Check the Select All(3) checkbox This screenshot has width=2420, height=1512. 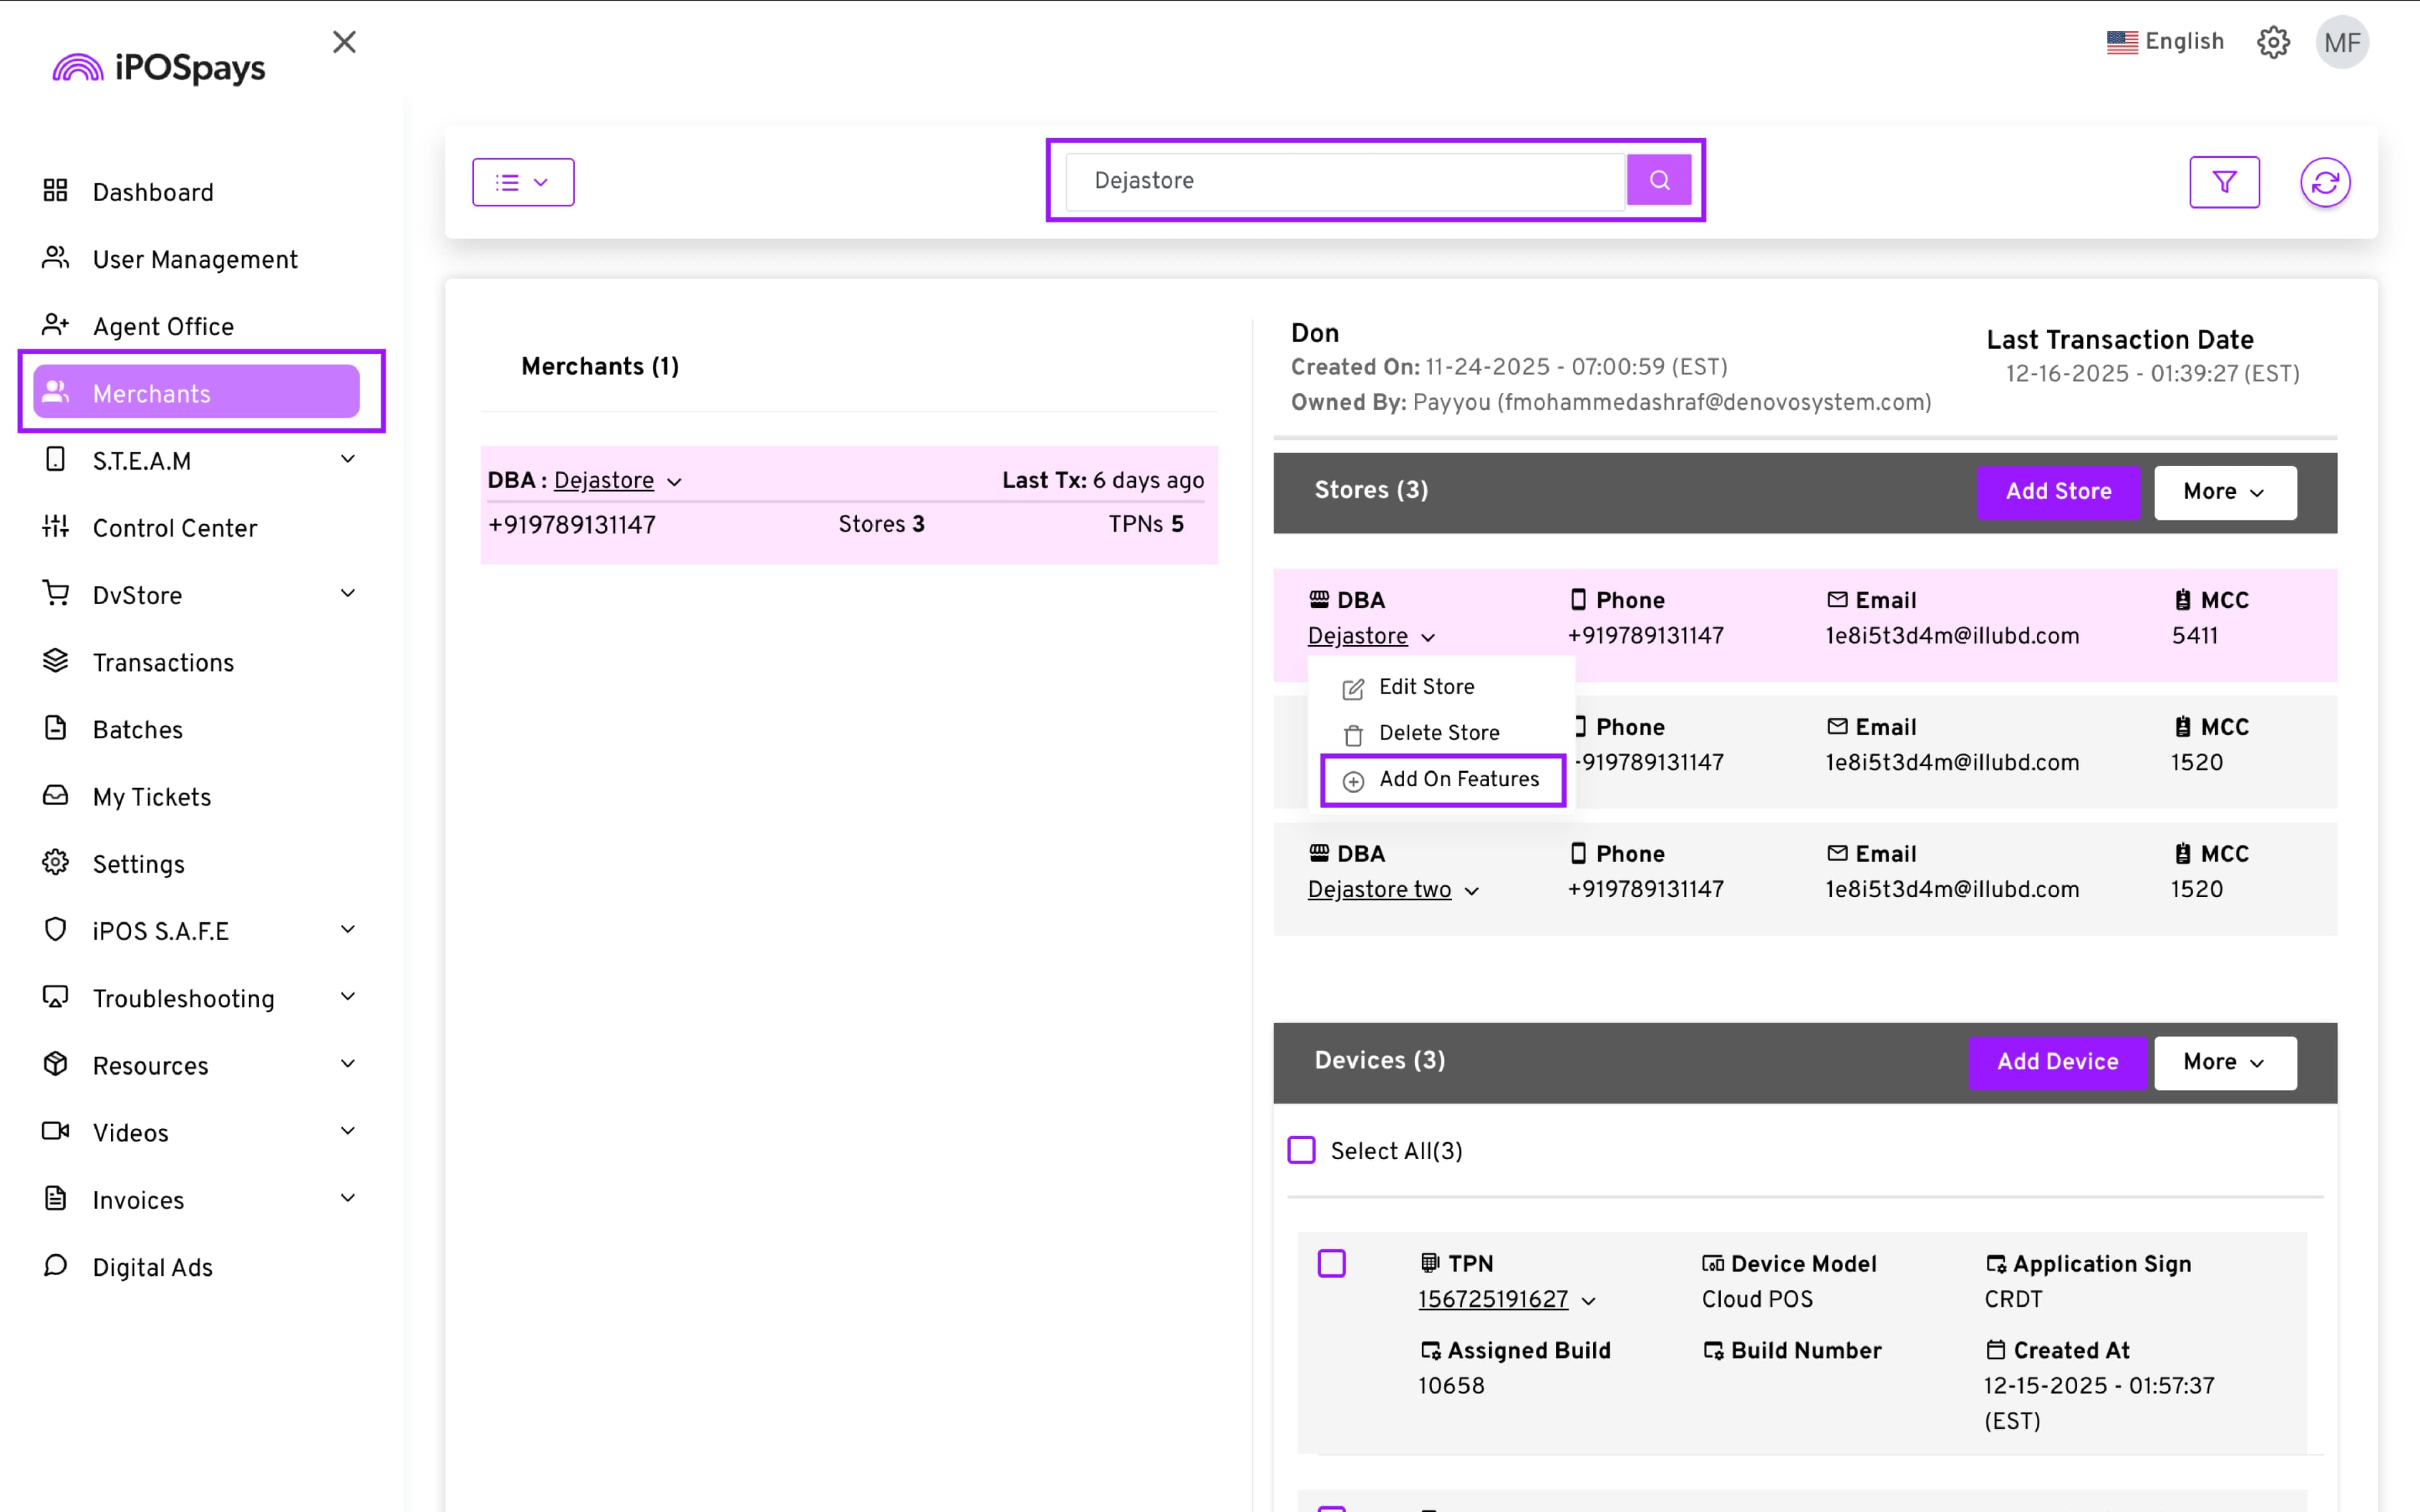pyautogui.click(x=1301, y=1150)
